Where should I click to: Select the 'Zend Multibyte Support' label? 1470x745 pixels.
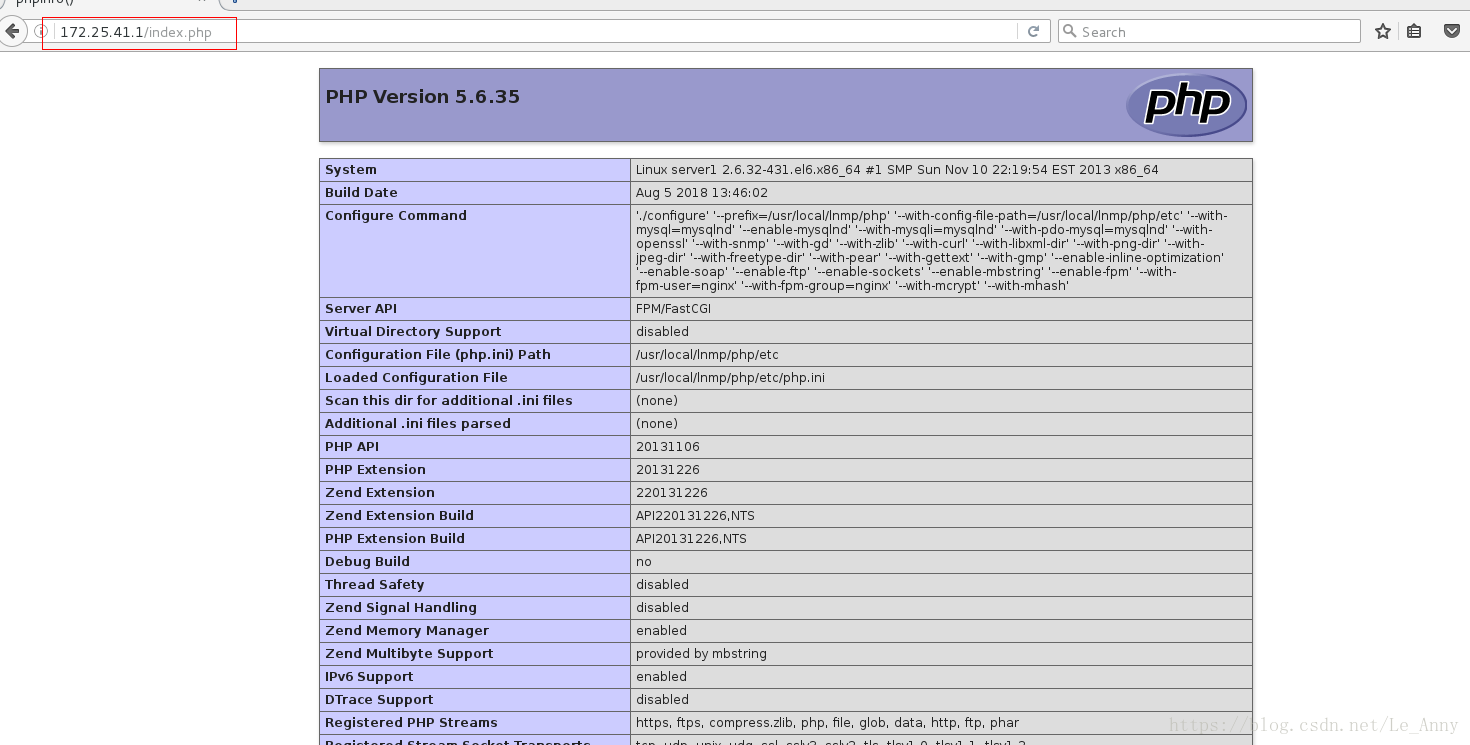[x=409, y=654]
